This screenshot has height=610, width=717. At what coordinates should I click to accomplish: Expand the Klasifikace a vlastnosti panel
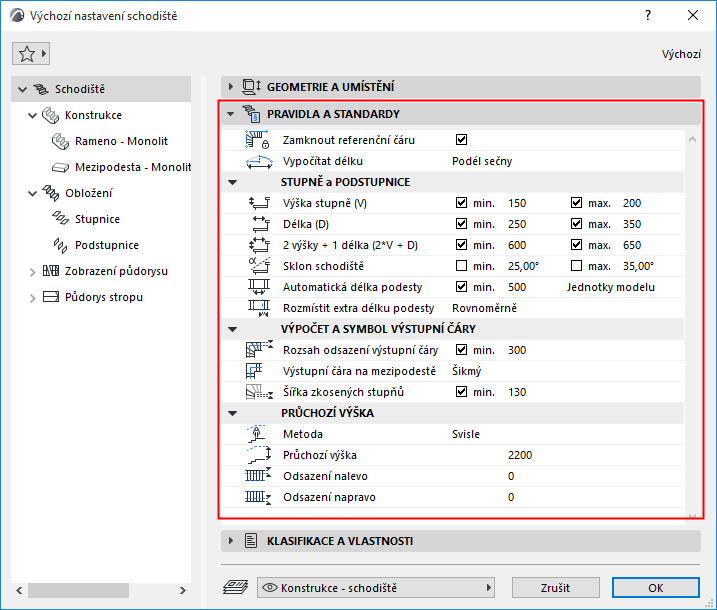pyautogui.click(x=230, y=541)
